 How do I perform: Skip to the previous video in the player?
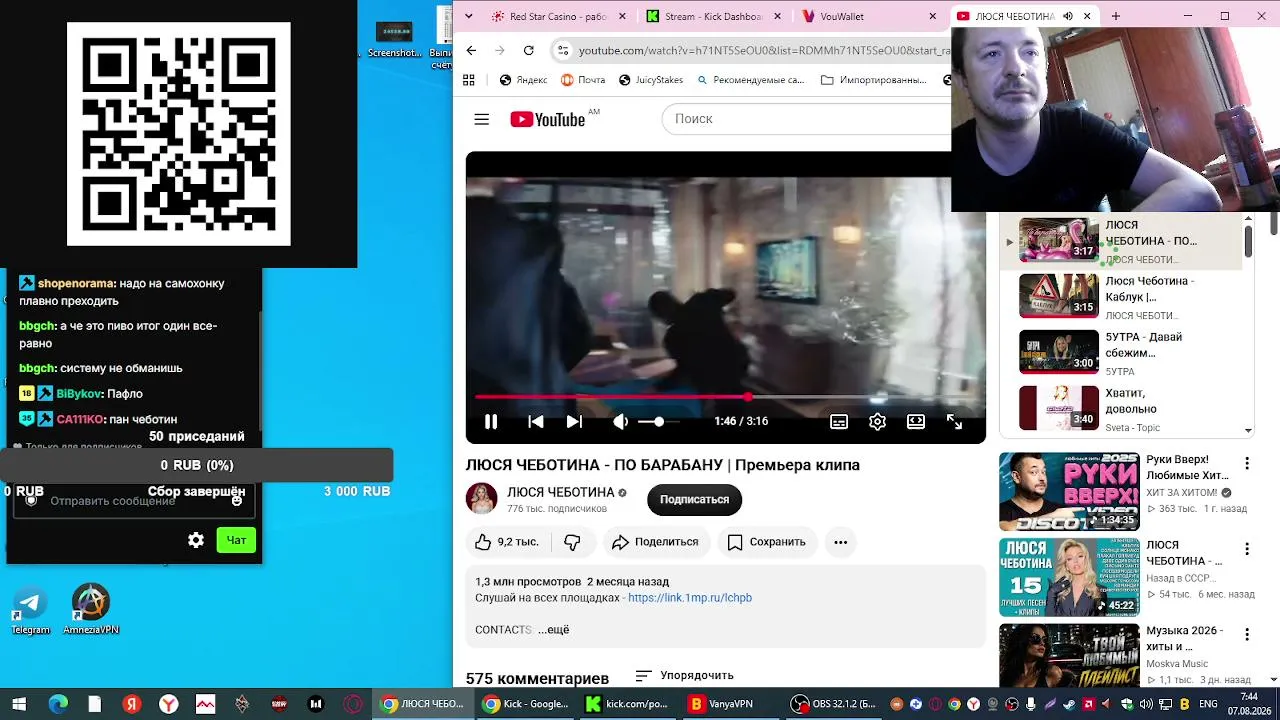click(536, 422)
